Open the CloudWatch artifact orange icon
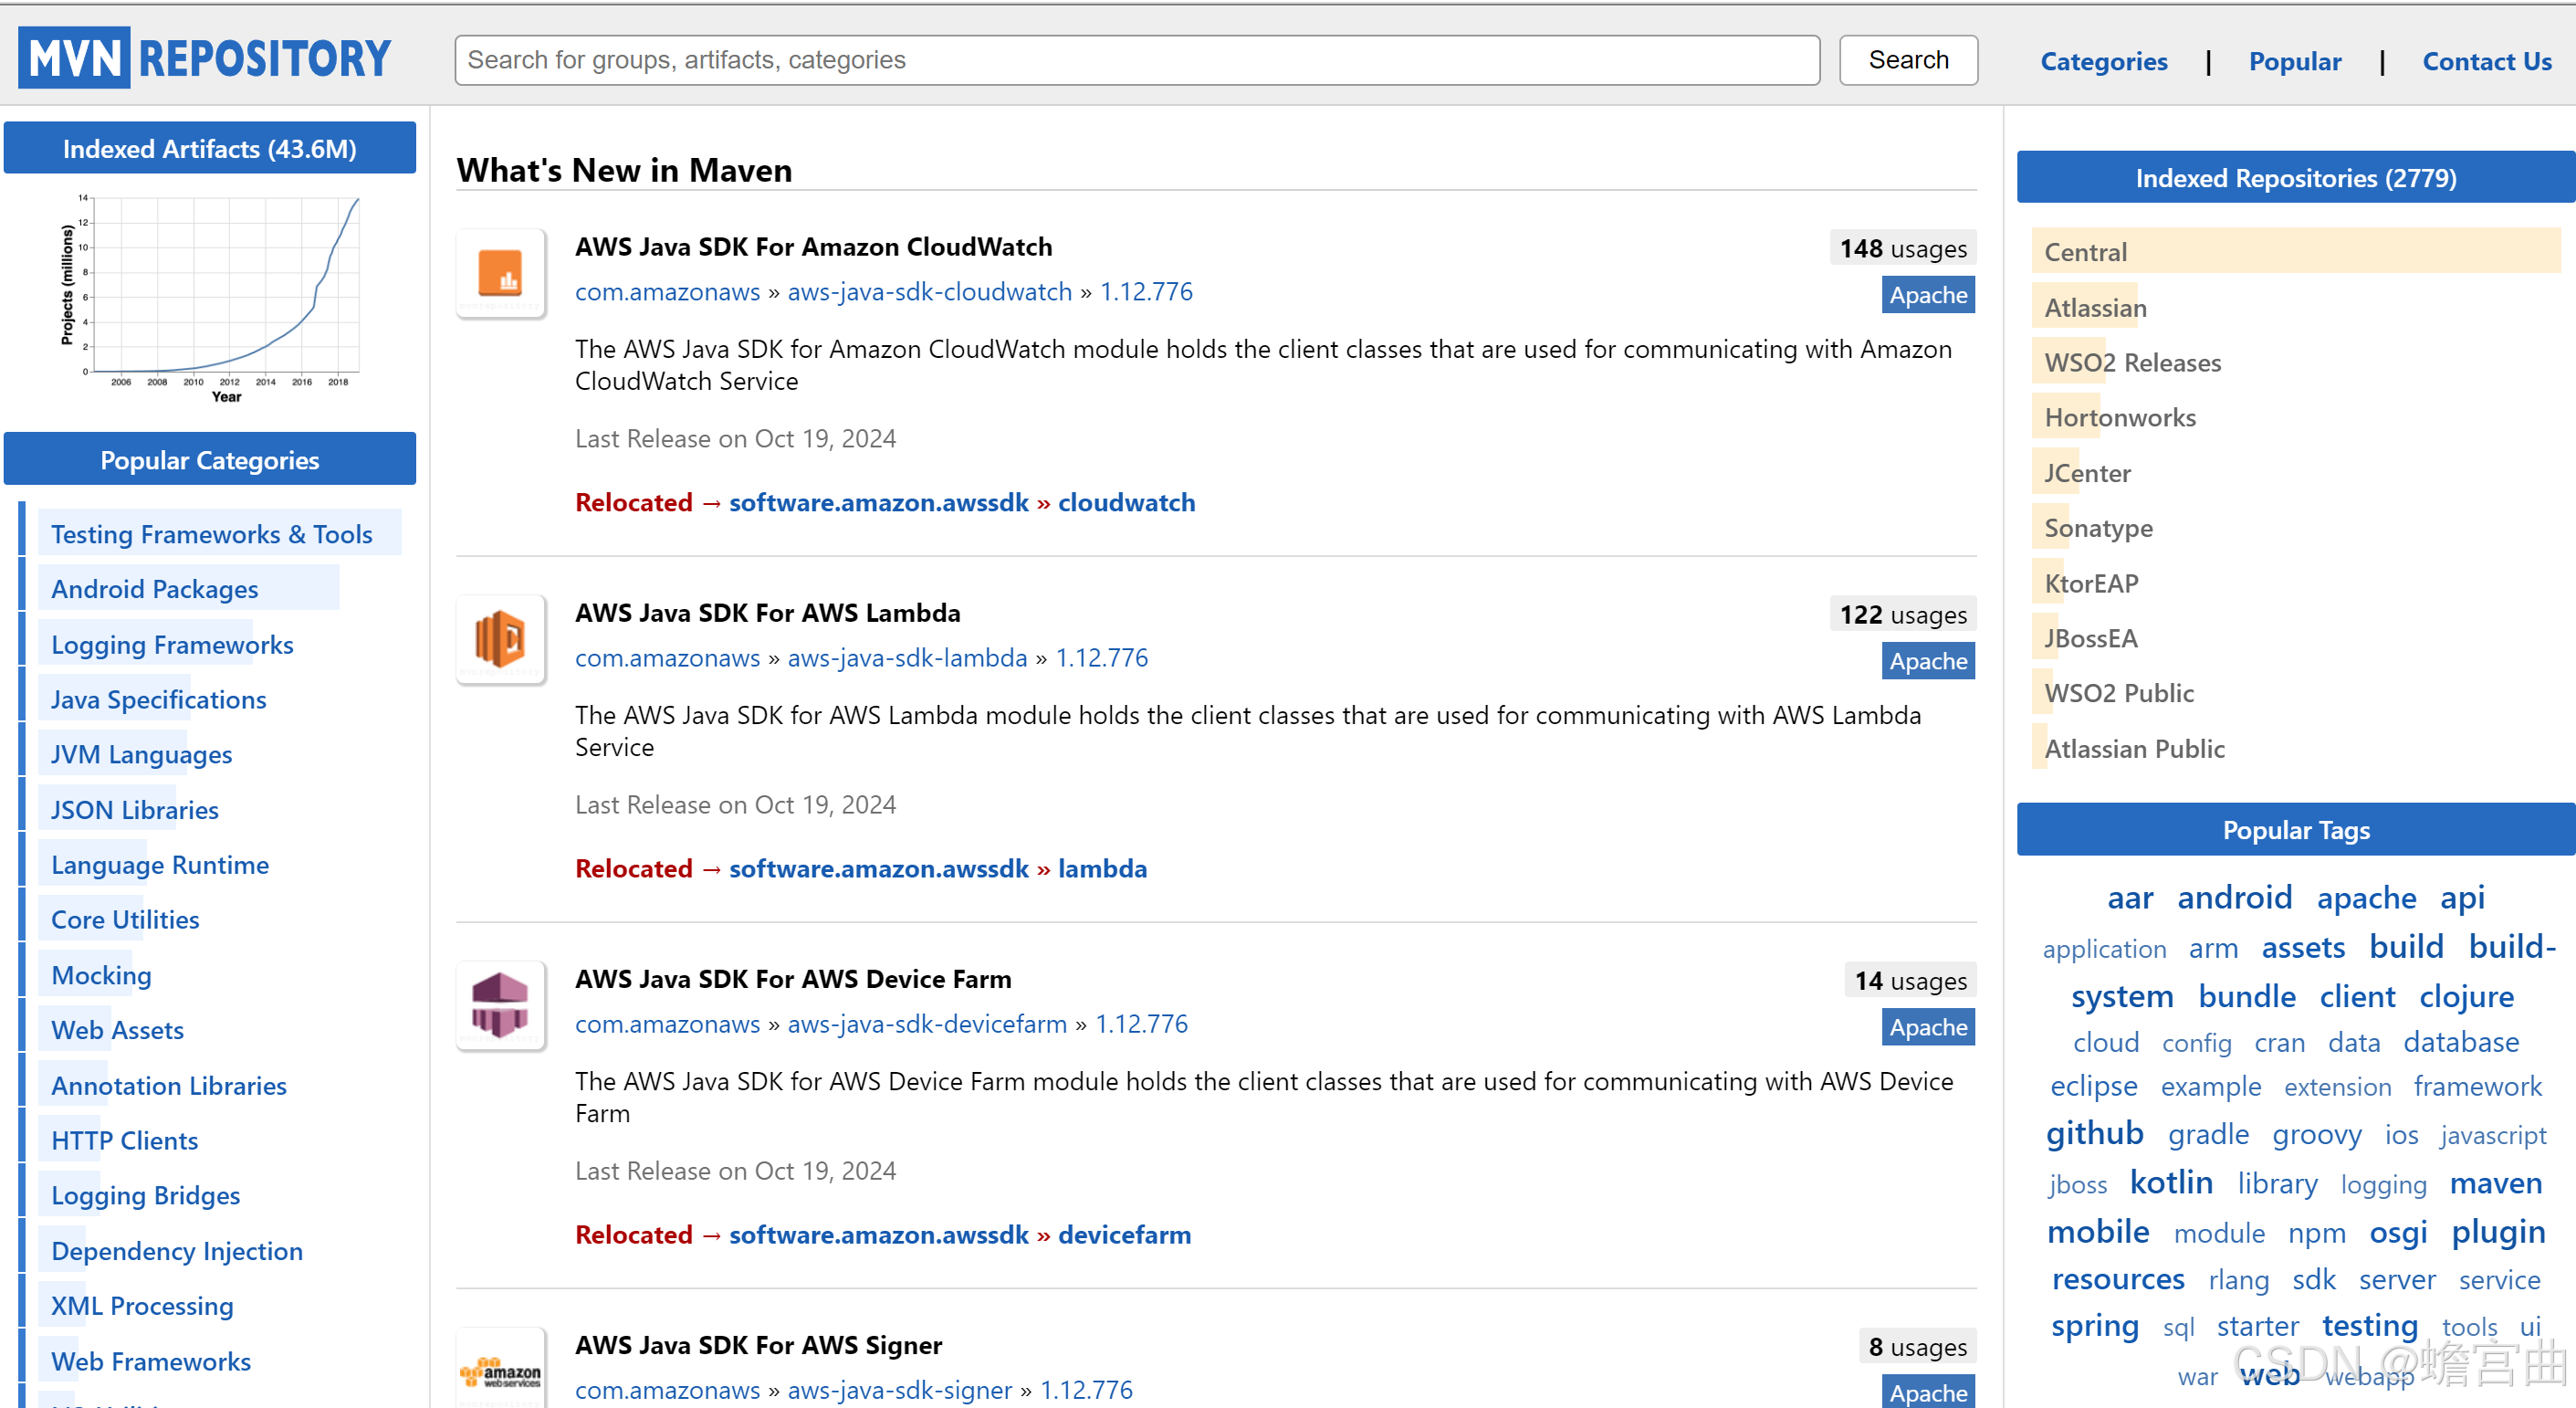The height and width of the screenshot is (1408, 2576). click(x=501, y=274)
